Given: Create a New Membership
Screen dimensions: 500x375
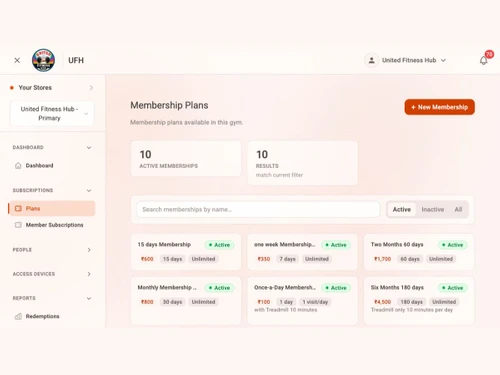Looking at the screenshot, I should 440,107.
